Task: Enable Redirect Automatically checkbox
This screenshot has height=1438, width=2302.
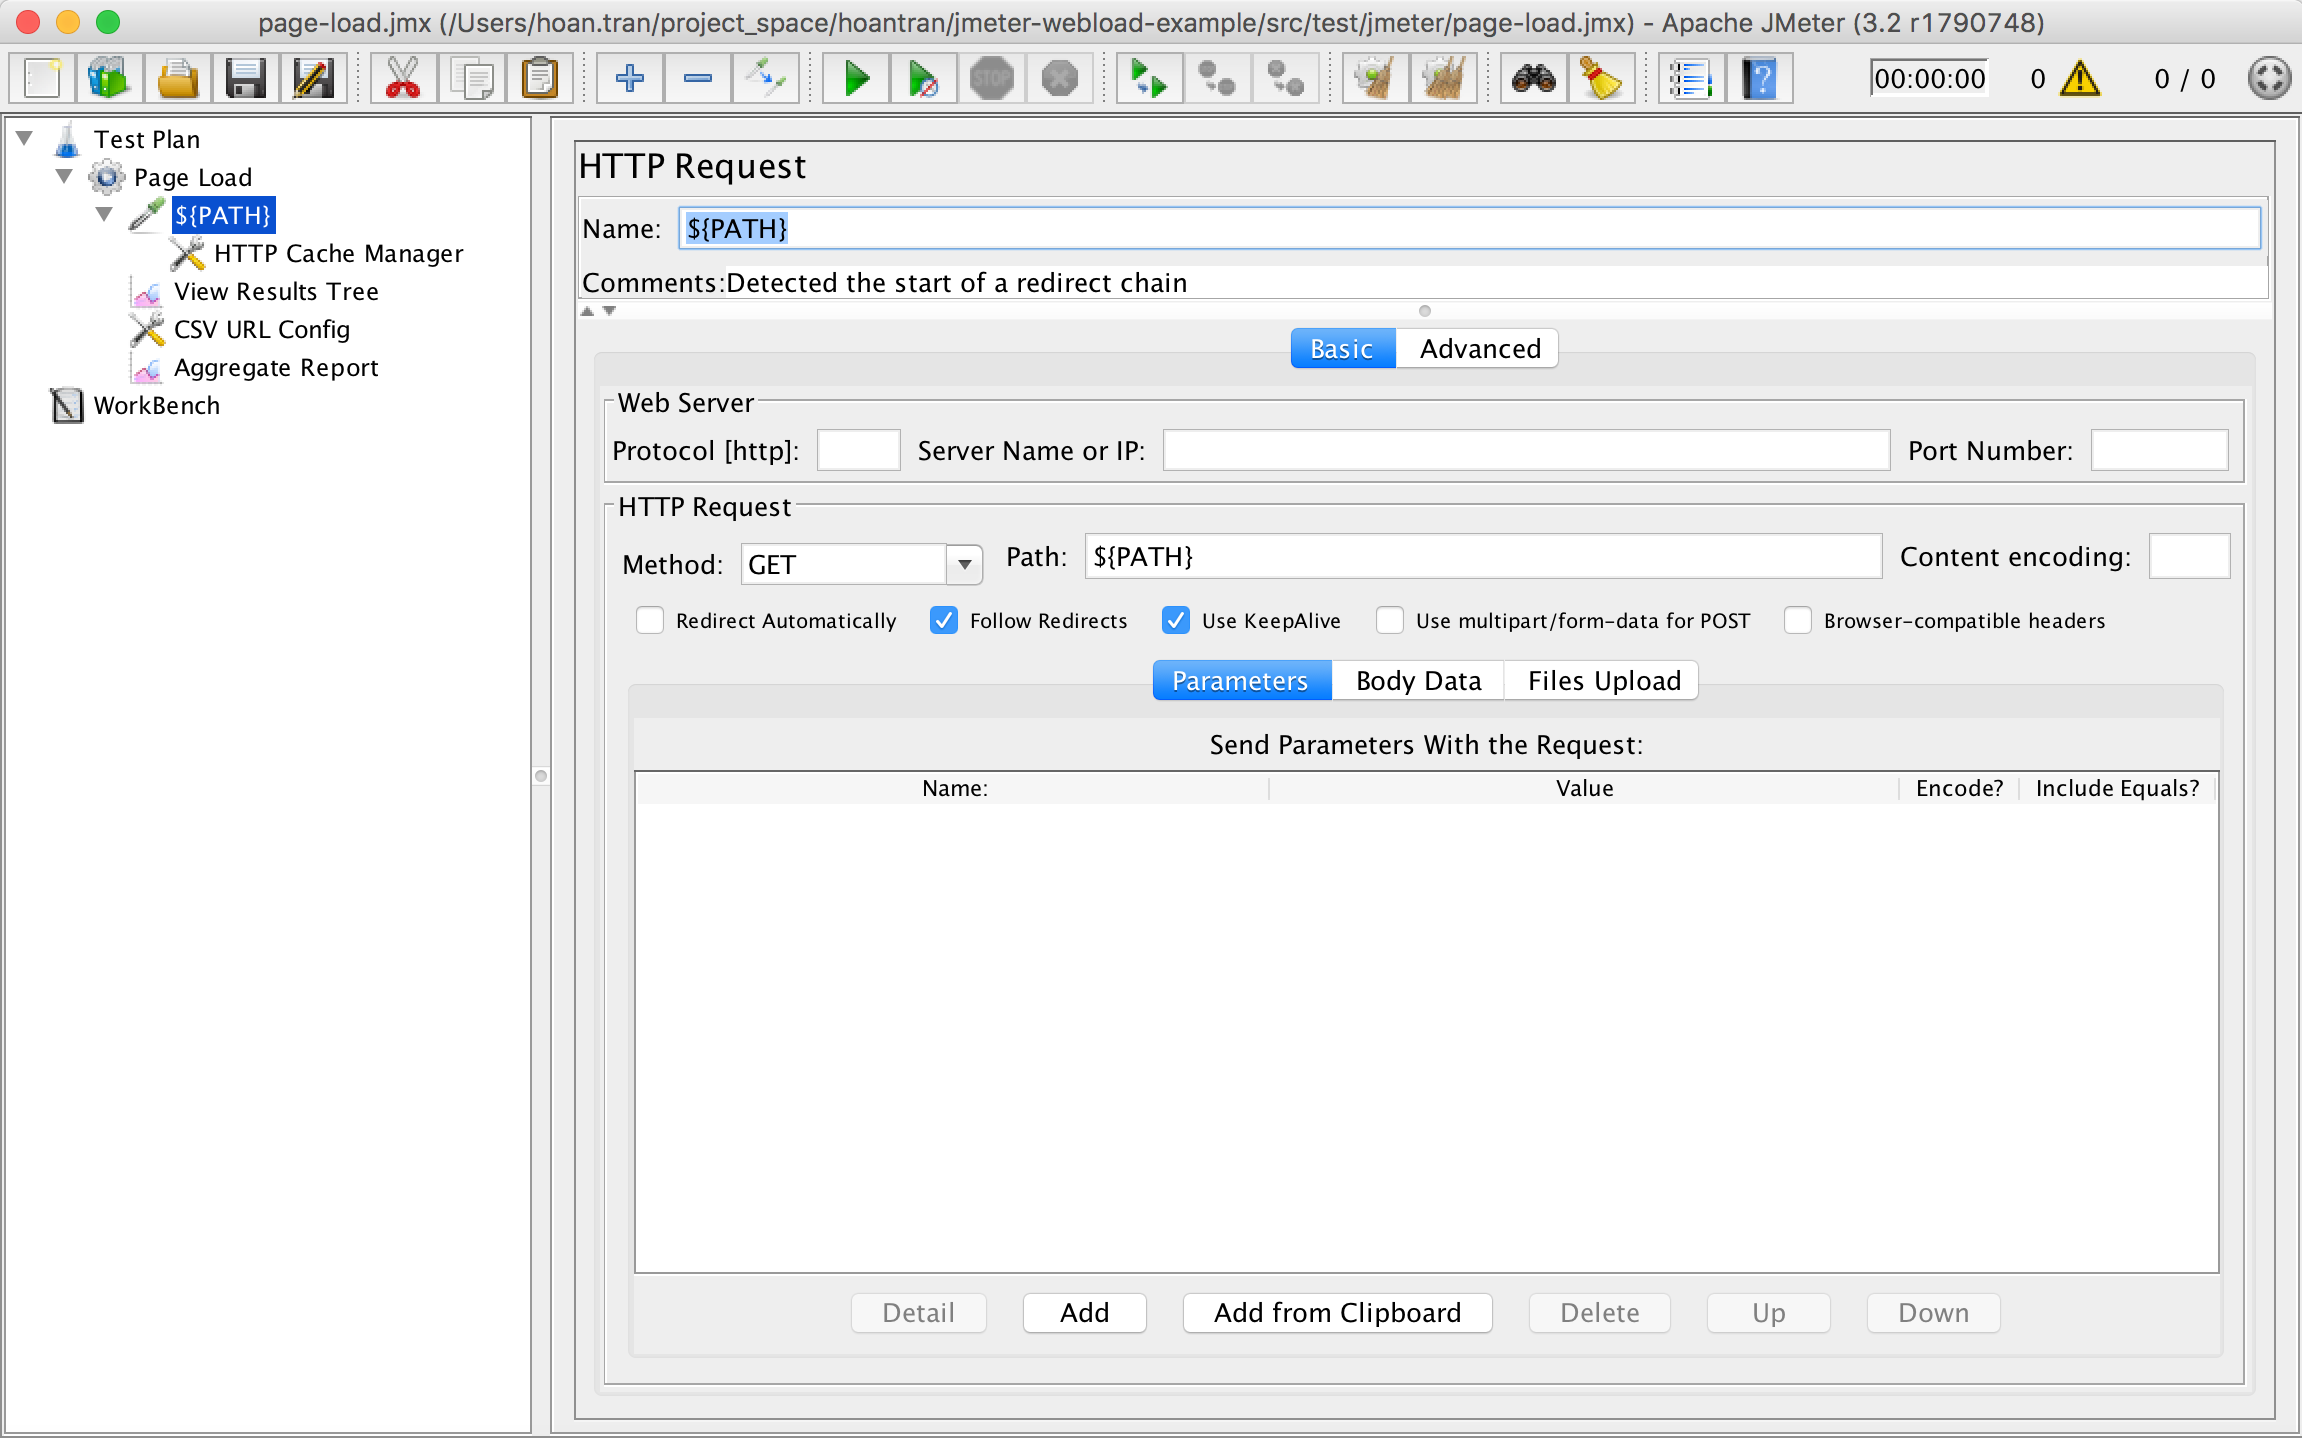Action: (650, 621)
